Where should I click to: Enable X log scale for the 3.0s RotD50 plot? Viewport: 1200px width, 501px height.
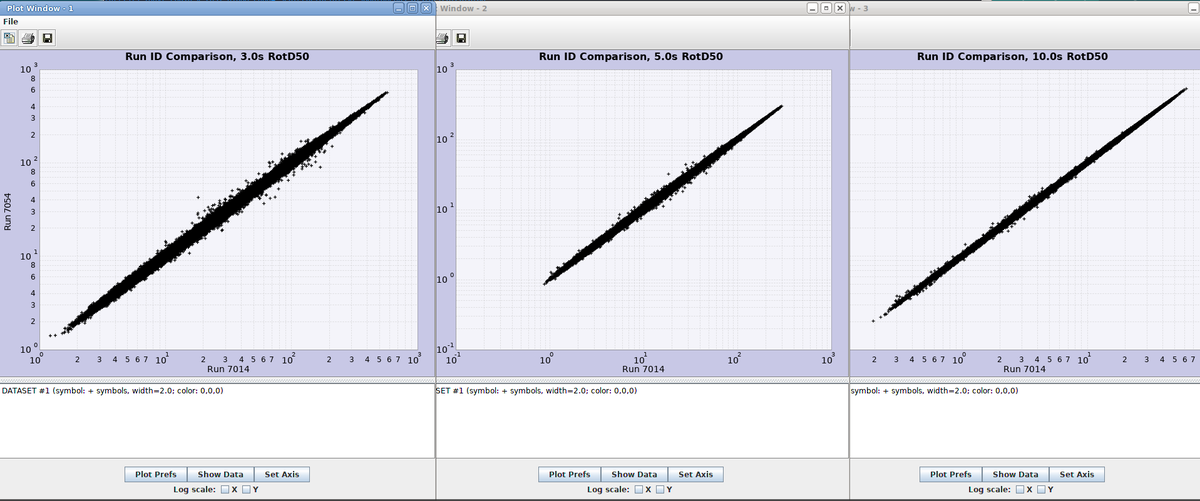(223, 489)
